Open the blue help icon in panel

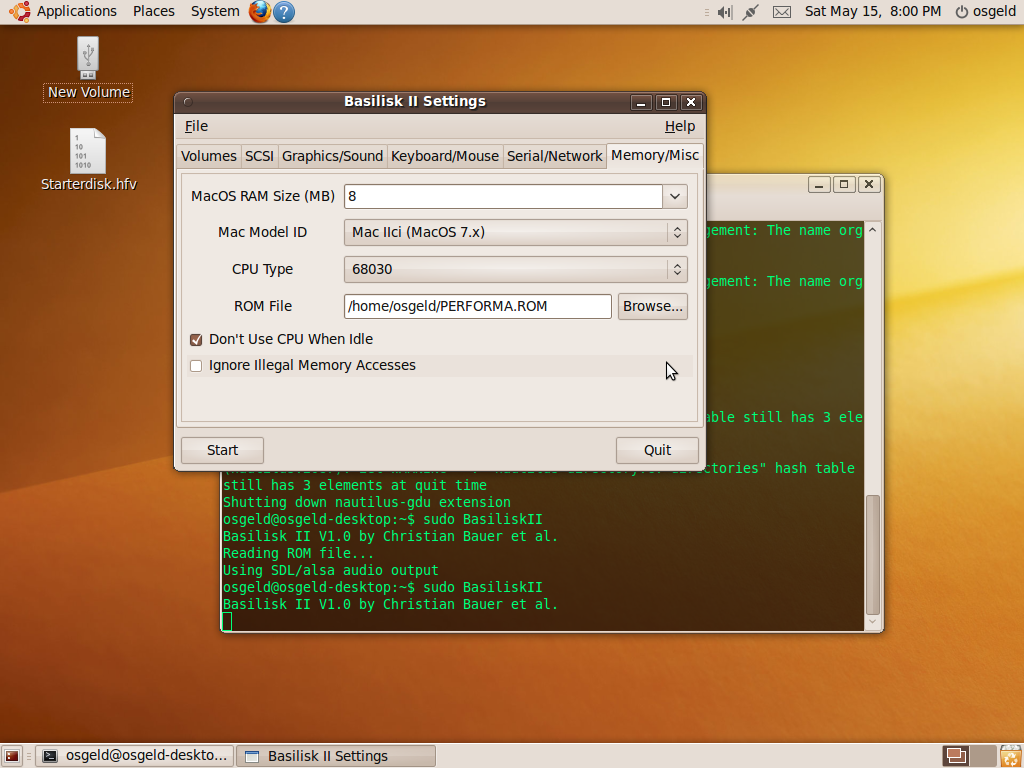(x=284, y=12)
